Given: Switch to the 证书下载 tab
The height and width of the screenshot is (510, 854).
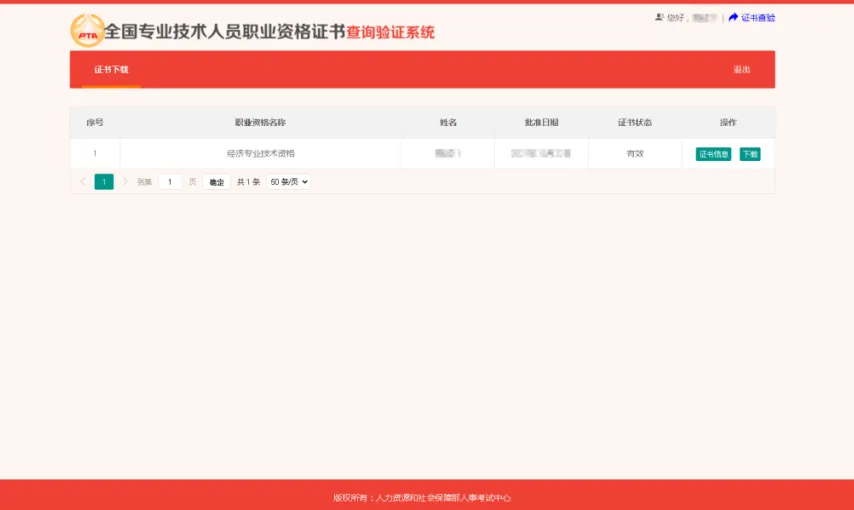Looking at the screenshot, I should tap(111, 70).
